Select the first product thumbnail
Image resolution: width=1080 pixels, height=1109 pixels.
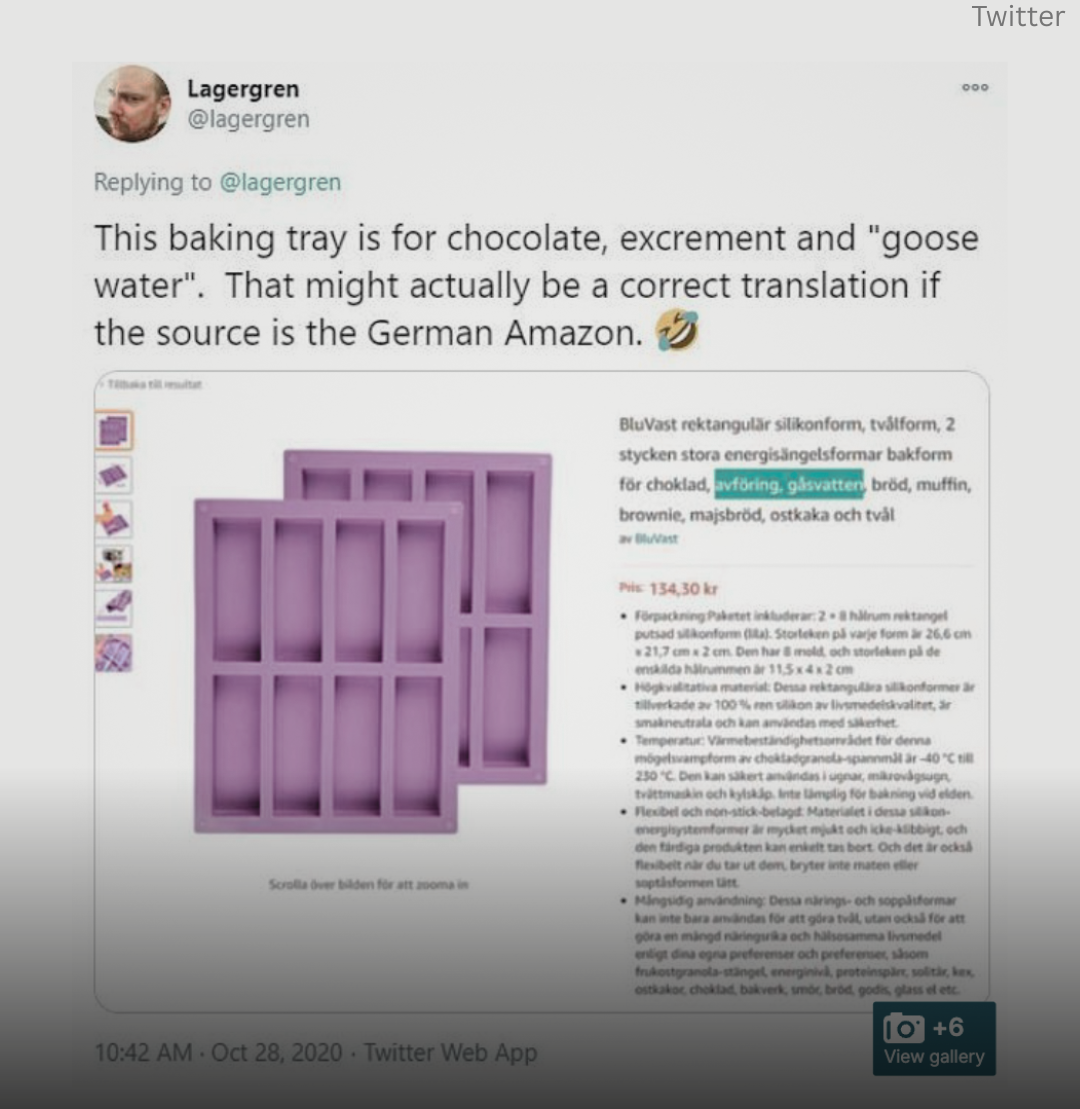coord(114,430)
